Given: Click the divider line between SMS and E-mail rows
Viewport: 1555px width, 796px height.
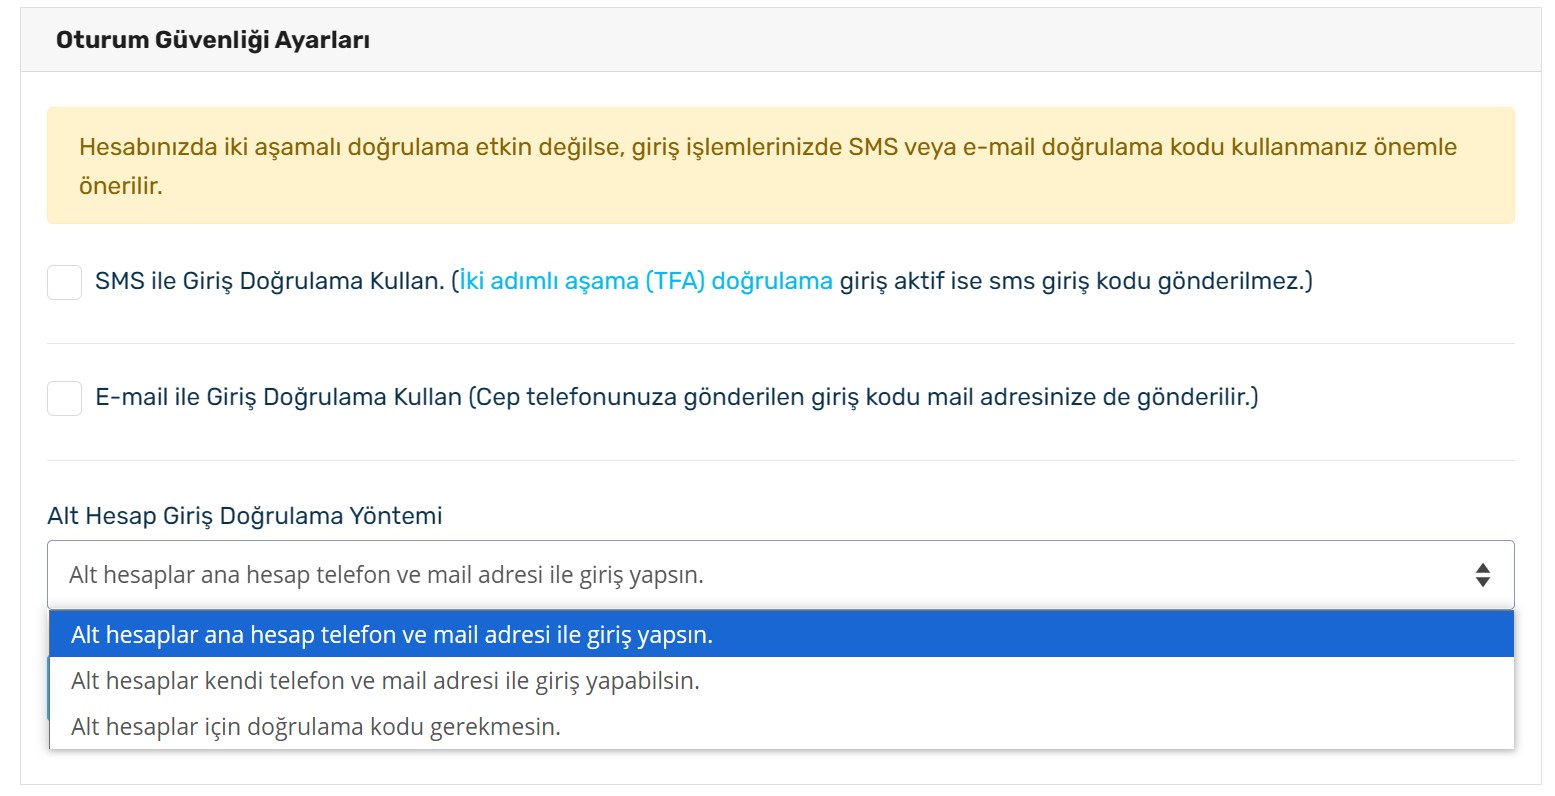Looking at the screenshot, I should 780,343.
